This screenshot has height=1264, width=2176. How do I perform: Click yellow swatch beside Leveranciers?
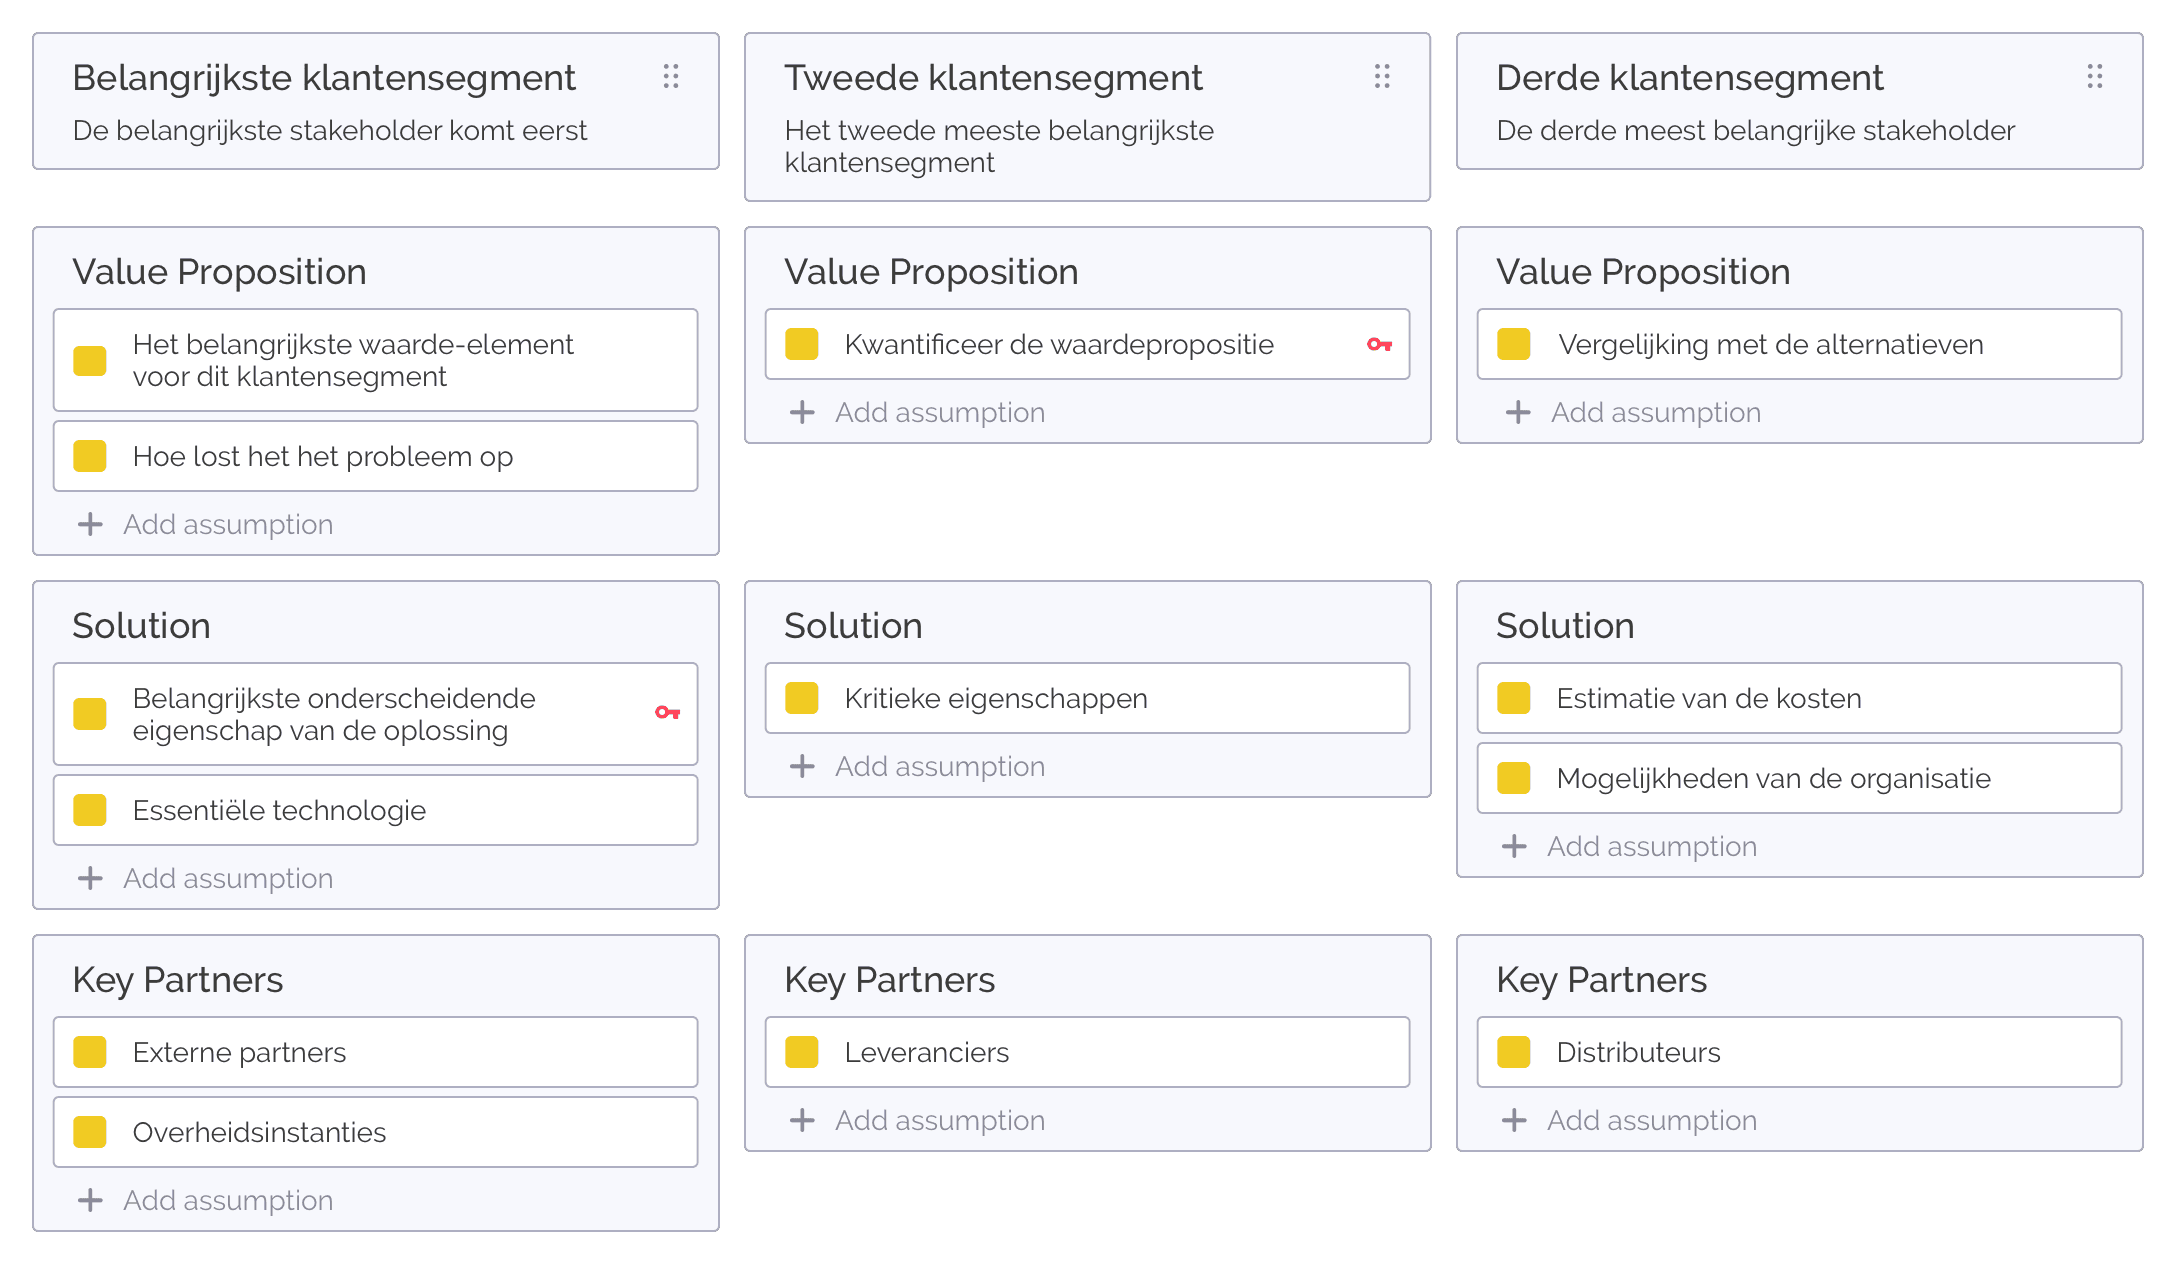click(802, 1052)
